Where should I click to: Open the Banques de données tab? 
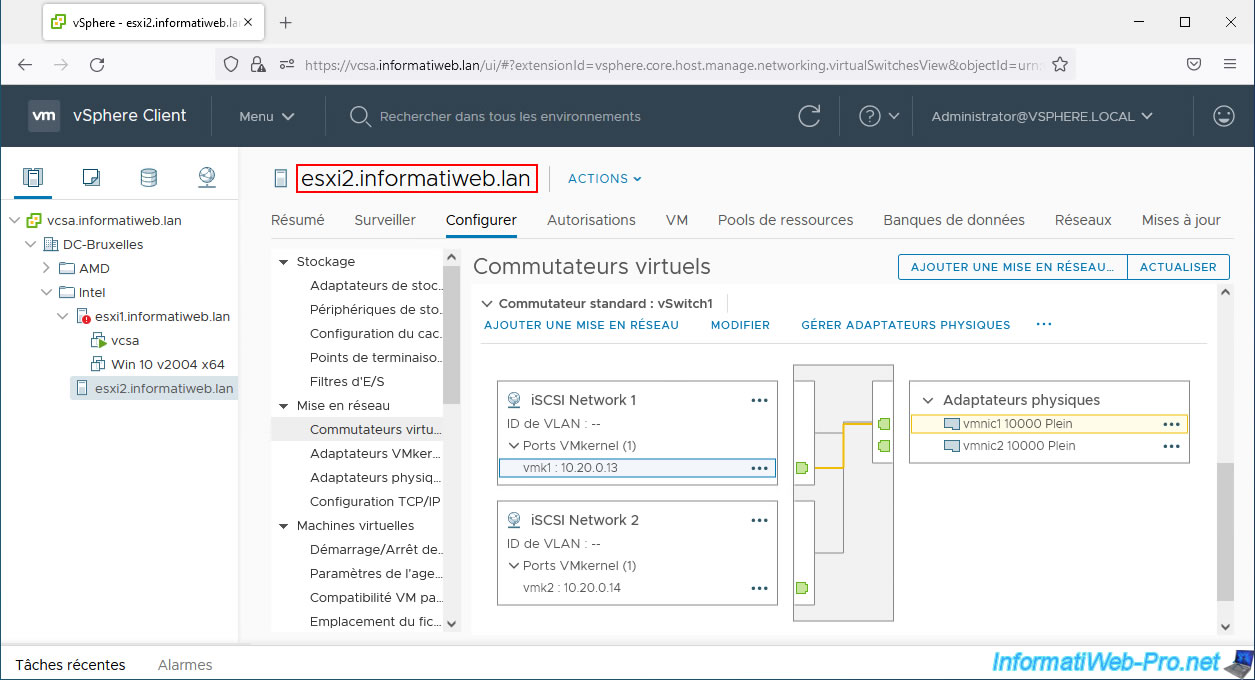(953, 220)
